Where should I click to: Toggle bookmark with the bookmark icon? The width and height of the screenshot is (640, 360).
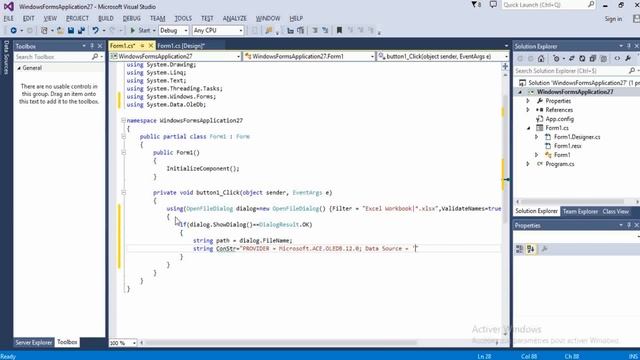pos(339,31)
